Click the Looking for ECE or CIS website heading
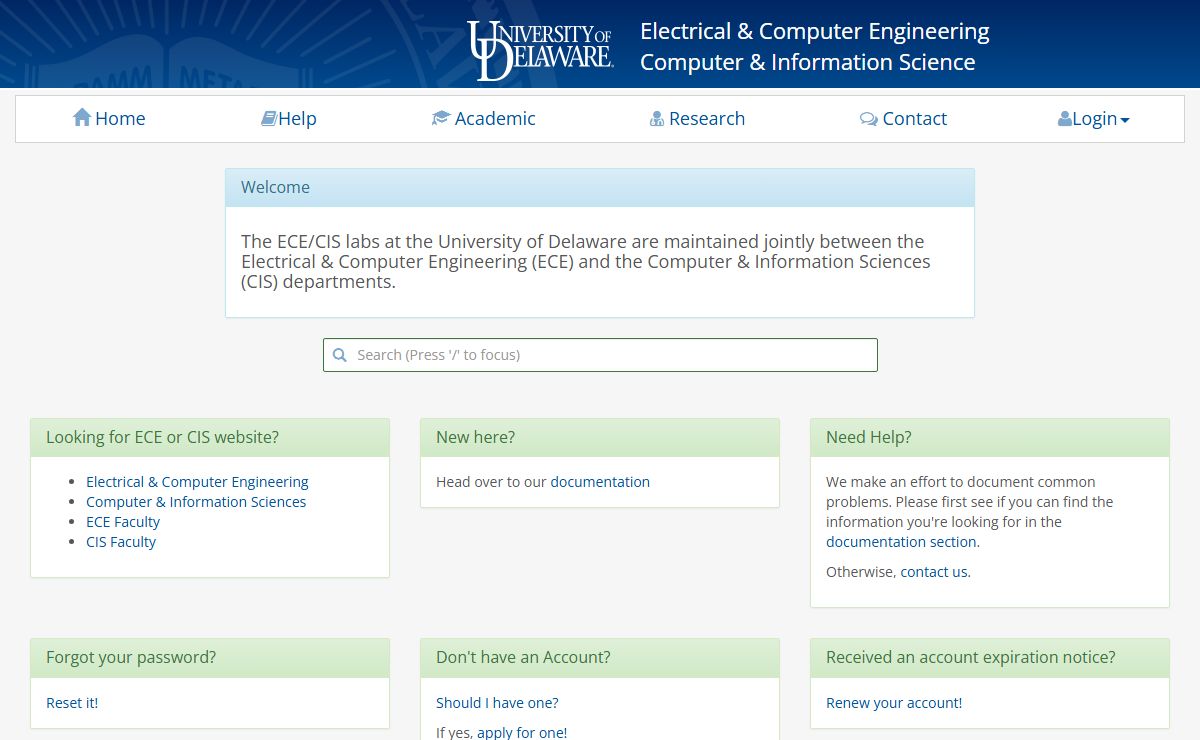Viewport: 1200px width, 740px height. [210, 438]
